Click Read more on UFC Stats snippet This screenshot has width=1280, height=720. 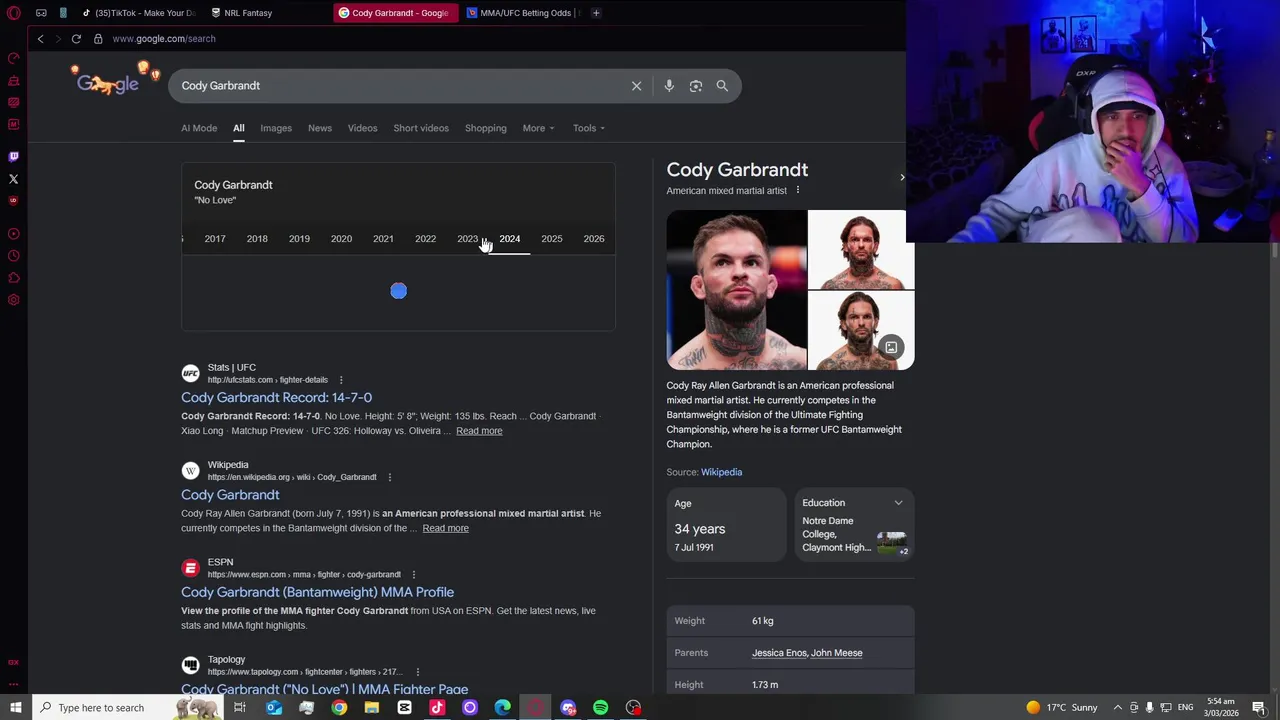(479, 431)
